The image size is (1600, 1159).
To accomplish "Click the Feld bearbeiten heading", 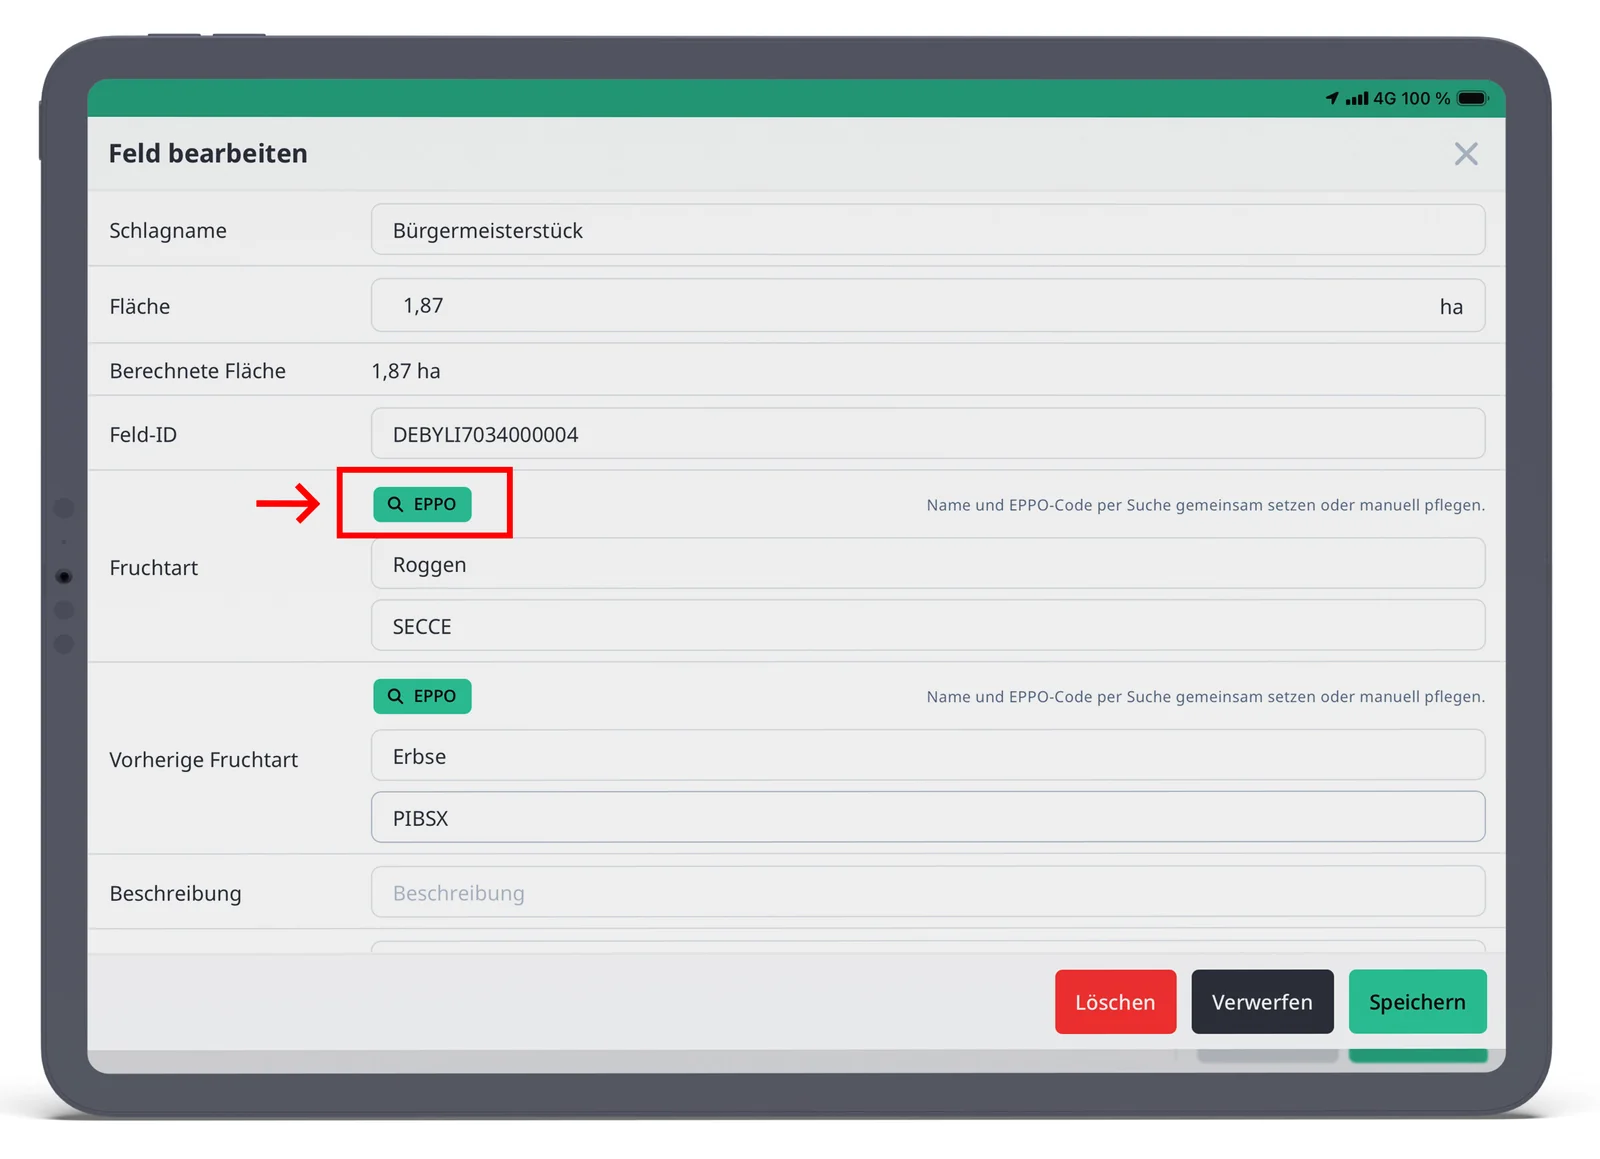I will pos(208,153).
